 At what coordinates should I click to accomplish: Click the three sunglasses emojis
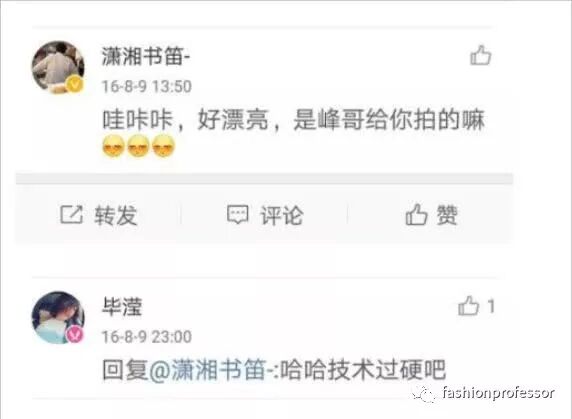139,146
